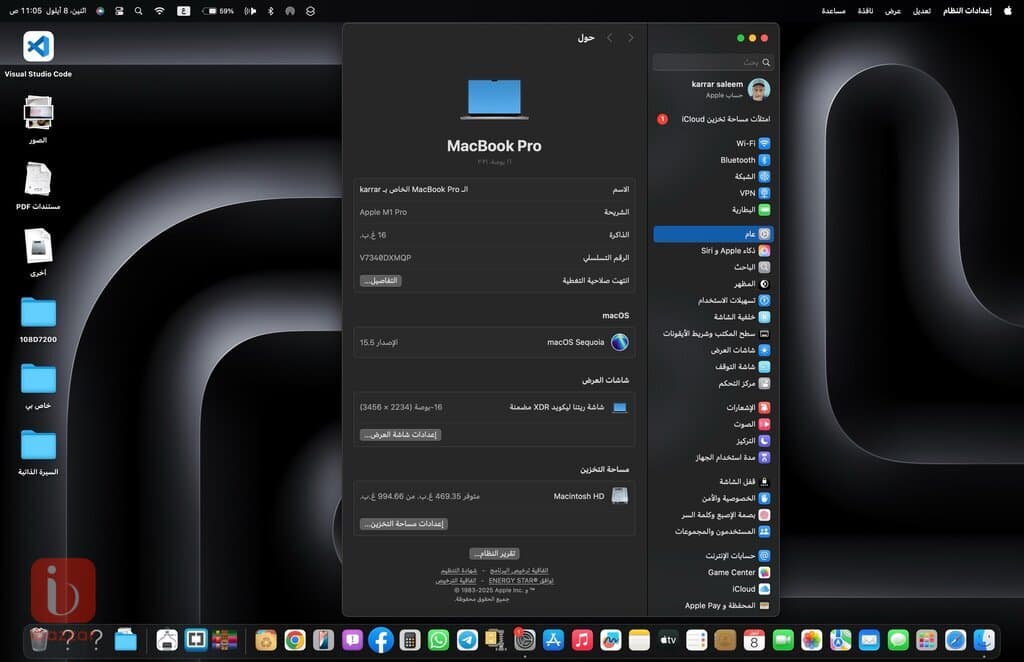Open WhatsApp from the Dock

(x=438, y=640)
